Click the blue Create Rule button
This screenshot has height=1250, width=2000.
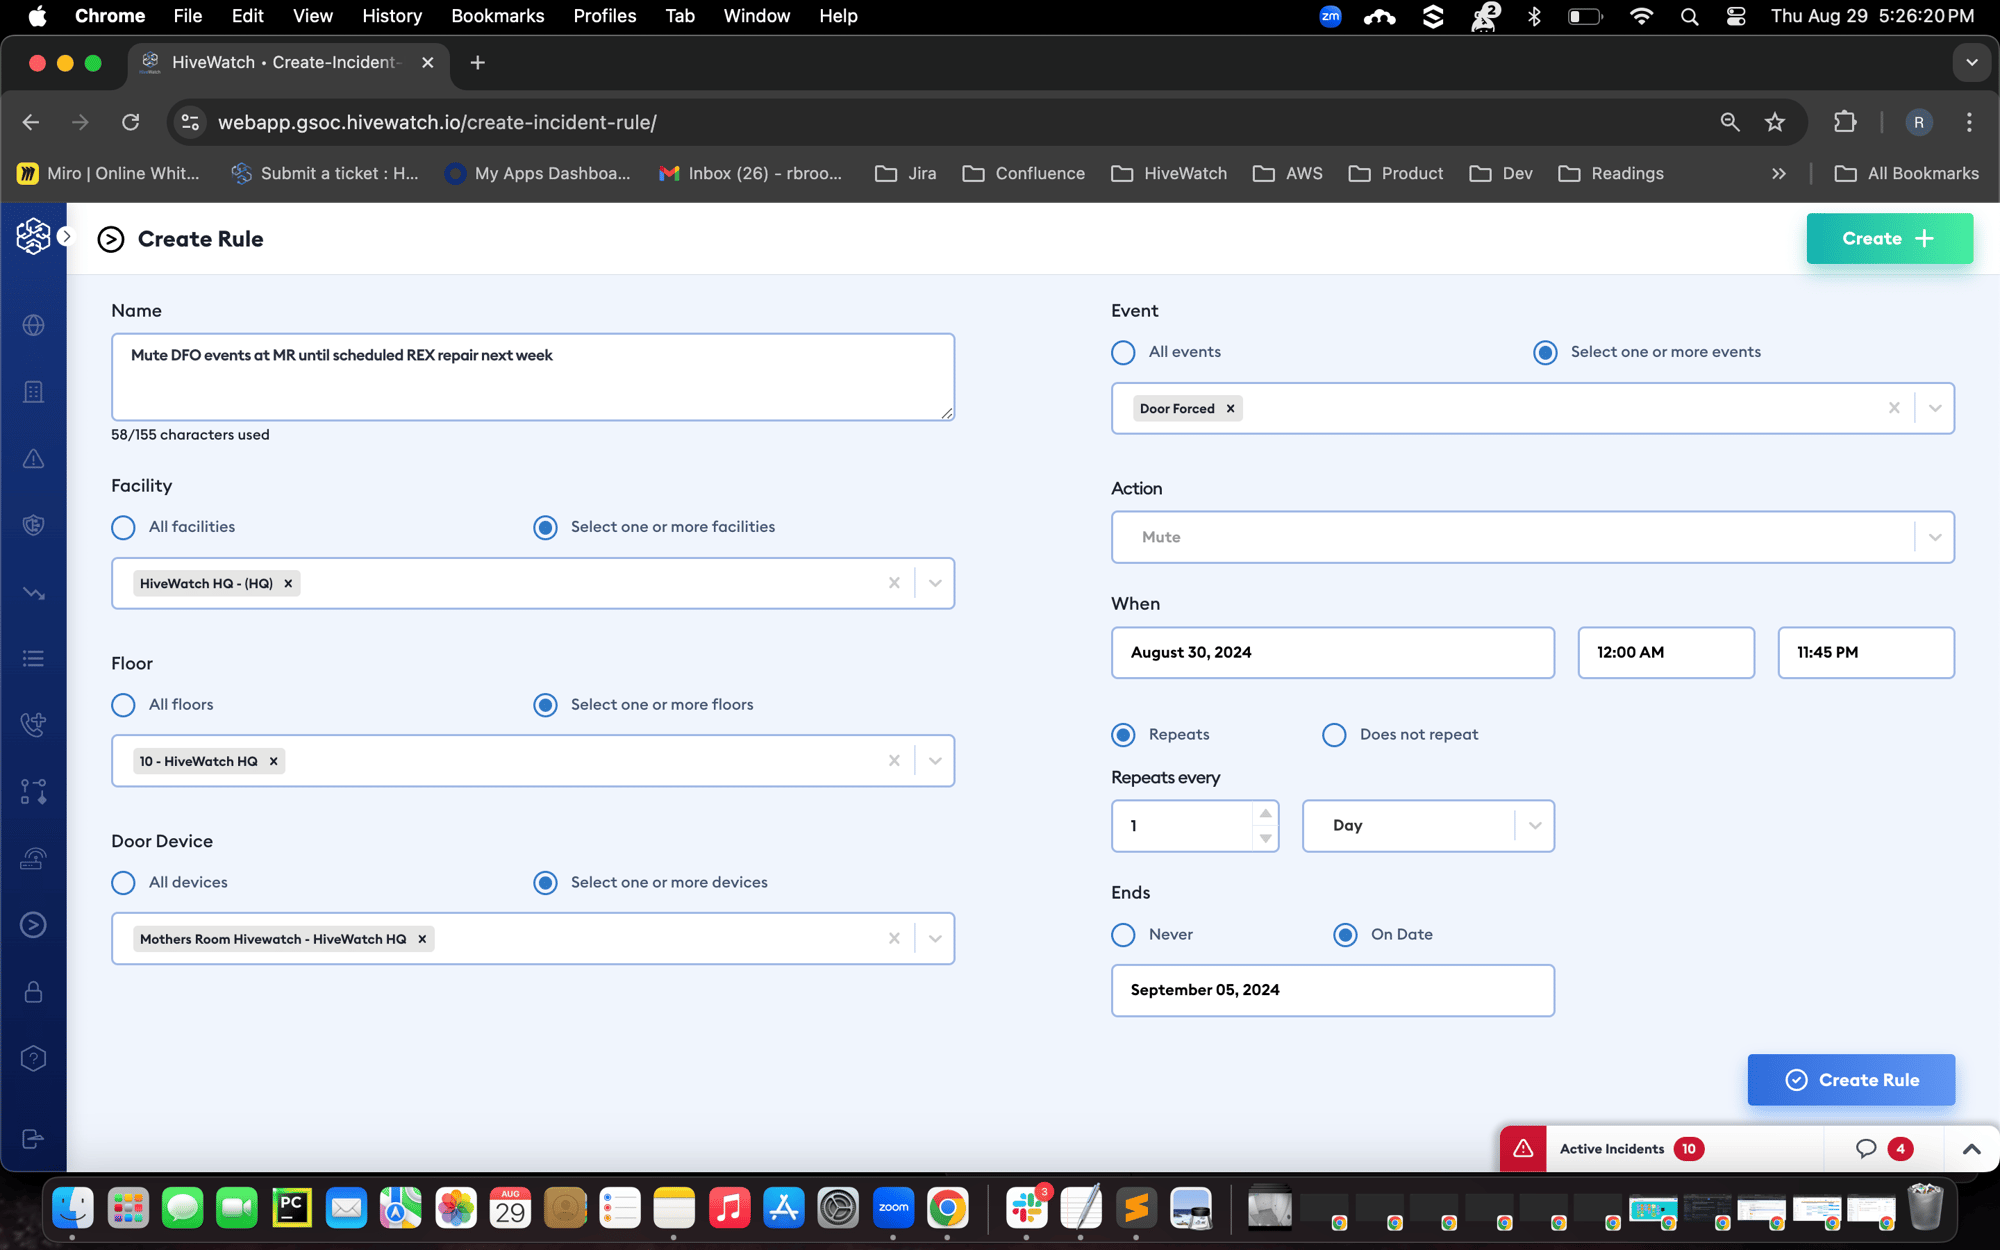click(x=1851, y=1080)
